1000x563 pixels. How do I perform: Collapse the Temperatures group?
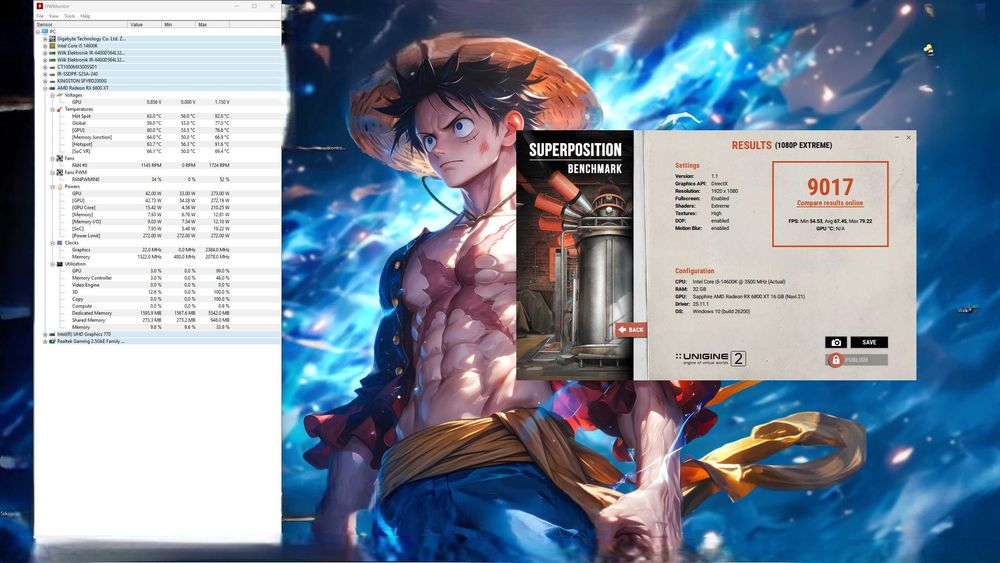52,109
